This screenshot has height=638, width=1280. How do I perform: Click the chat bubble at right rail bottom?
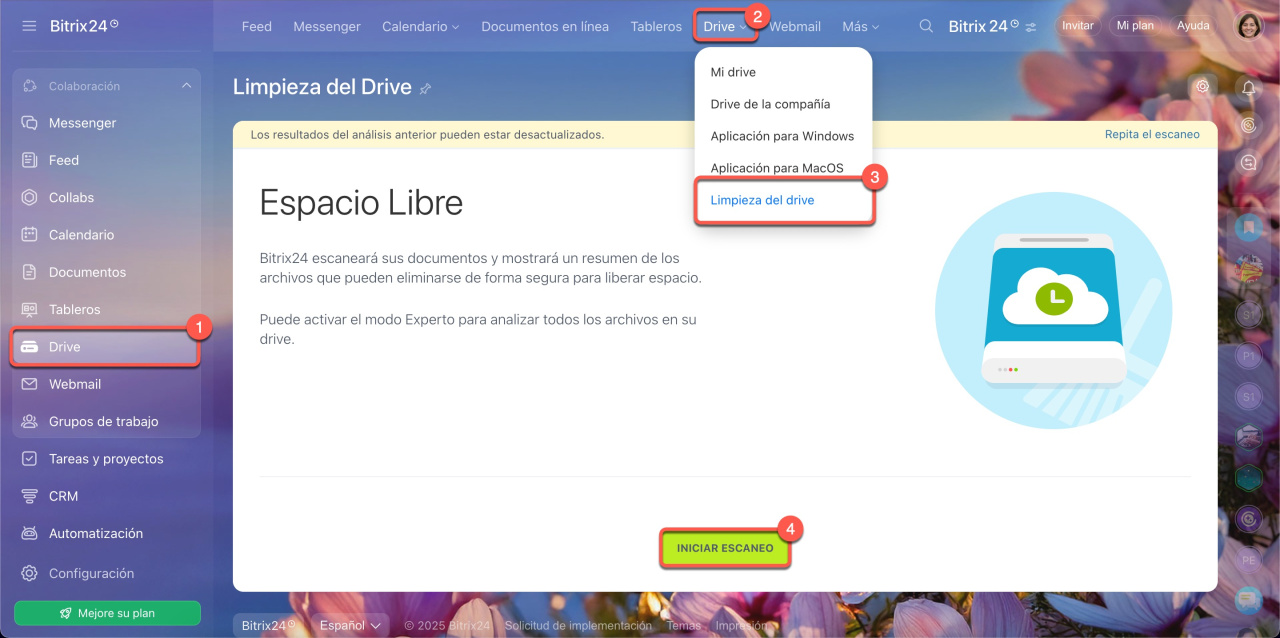[x=1249, y=599]
